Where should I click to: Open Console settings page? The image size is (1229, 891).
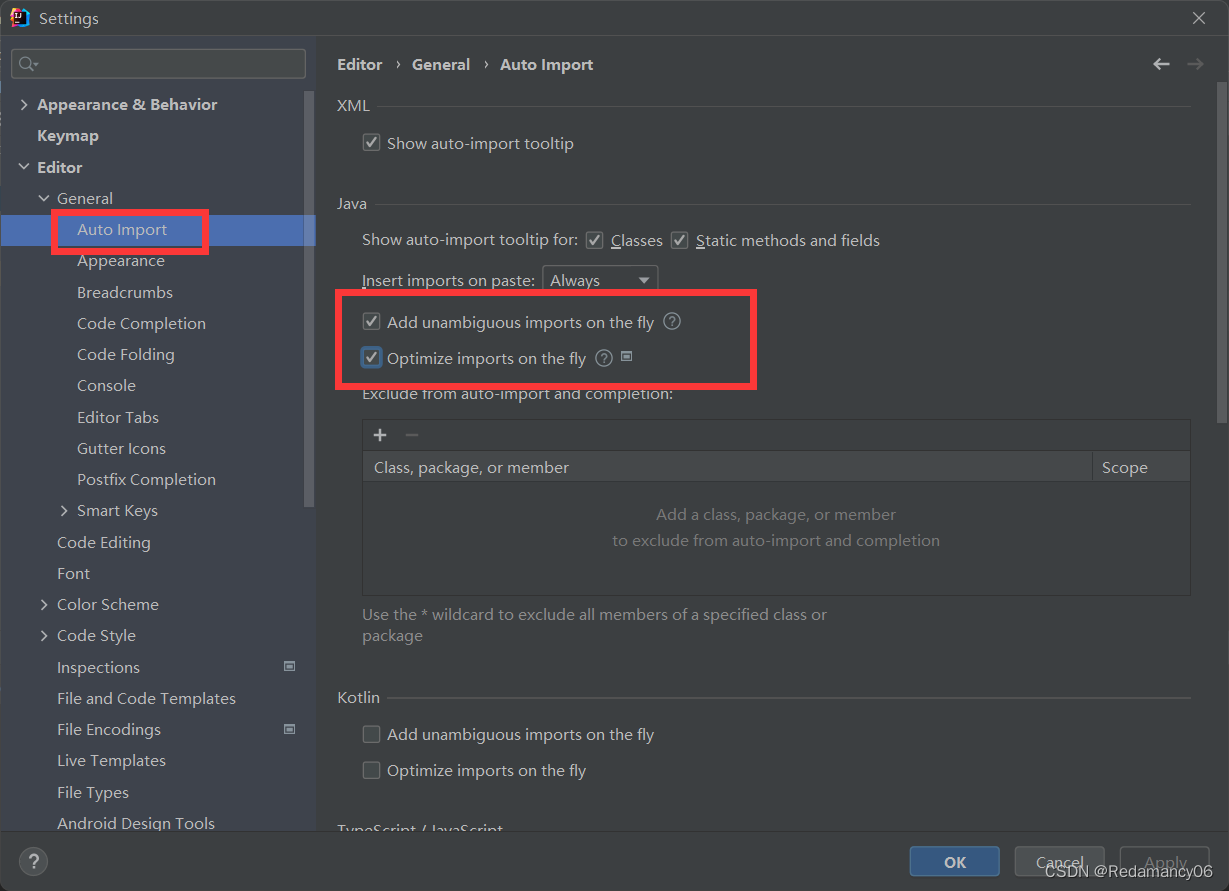tap(106, 385)
